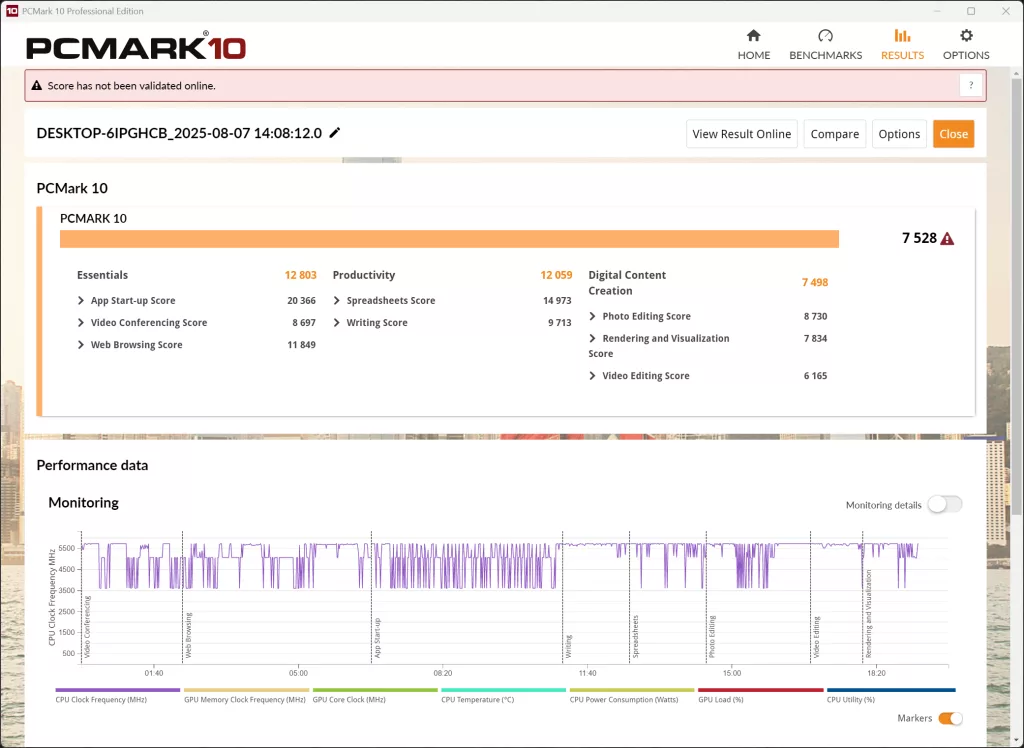
Task: Click the Spreadsheets value 14 973
Action: click(557, 301)
